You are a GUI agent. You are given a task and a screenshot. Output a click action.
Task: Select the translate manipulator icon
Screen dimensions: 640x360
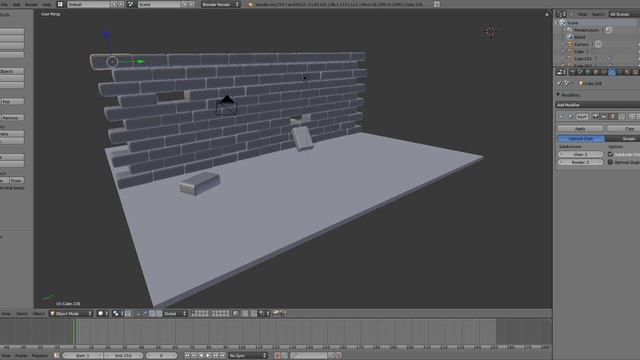(x=145, y=313)
